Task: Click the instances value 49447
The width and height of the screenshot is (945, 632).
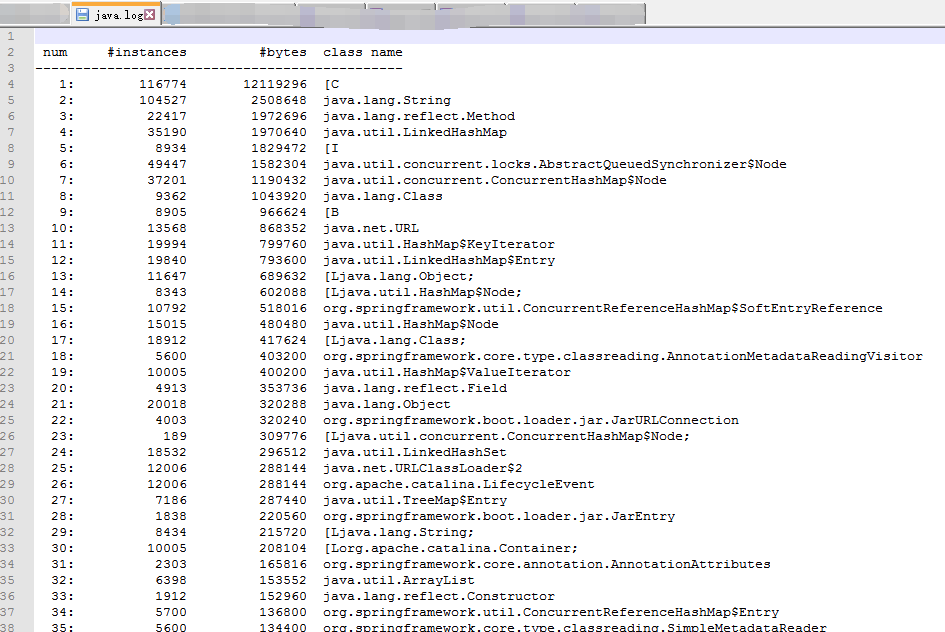Action: [x=167, y=164]
